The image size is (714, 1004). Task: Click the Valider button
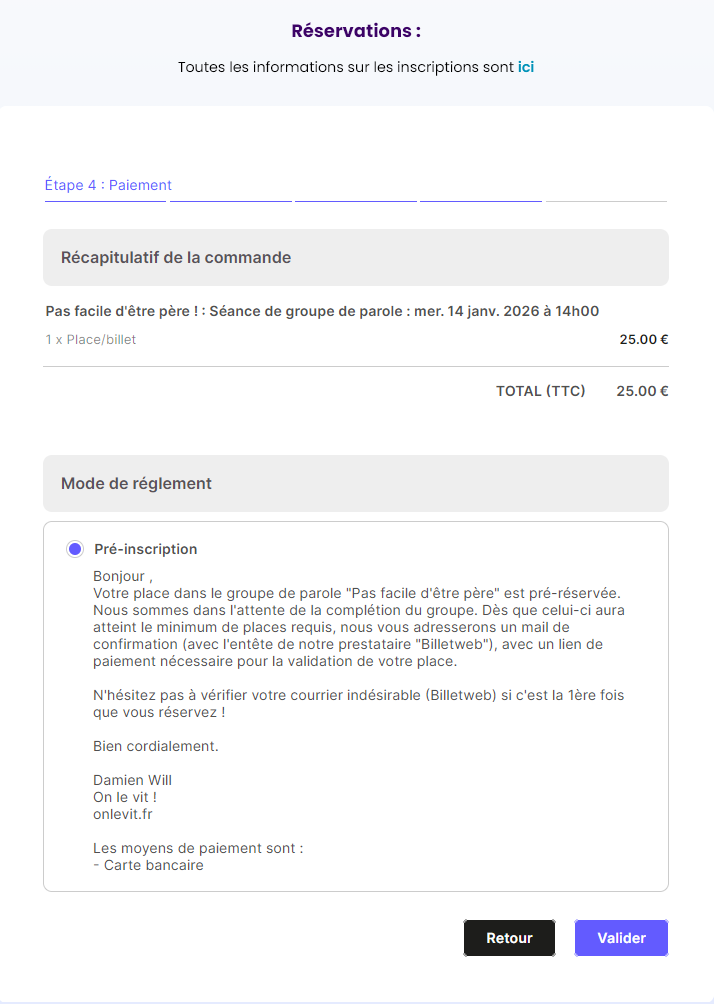click(621, 938)
